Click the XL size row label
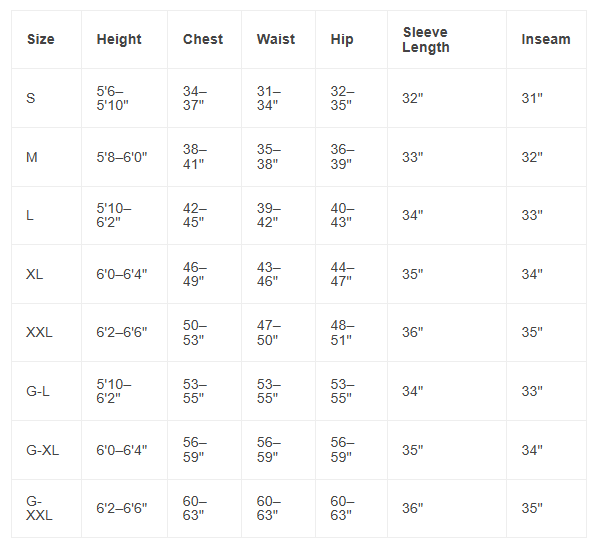 (34, 274)
